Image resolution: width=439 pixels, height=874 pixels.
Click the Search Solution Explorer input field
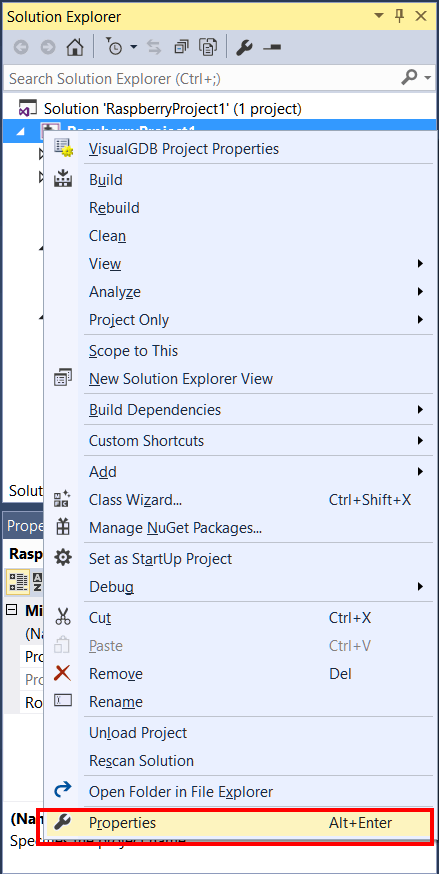coord(202,78)
